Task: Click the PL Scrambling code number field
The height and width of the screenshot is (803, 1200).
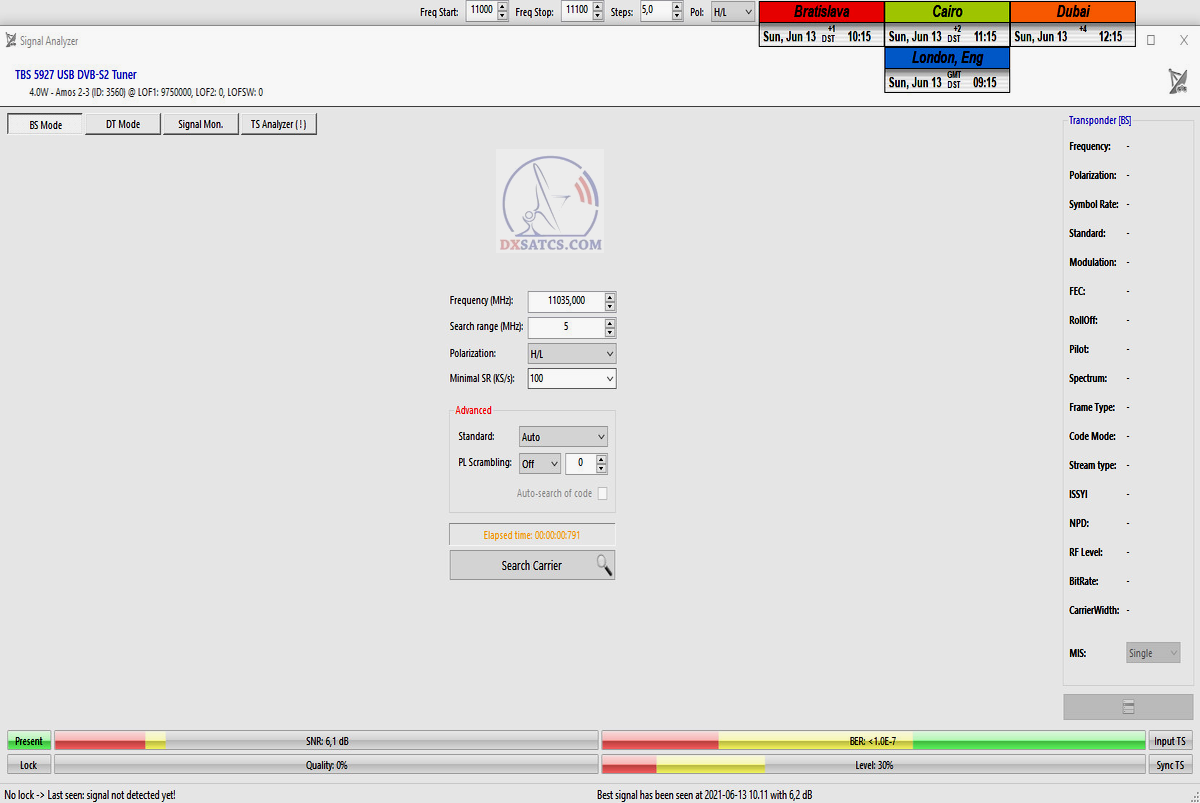Action: (x=581, y=464)
